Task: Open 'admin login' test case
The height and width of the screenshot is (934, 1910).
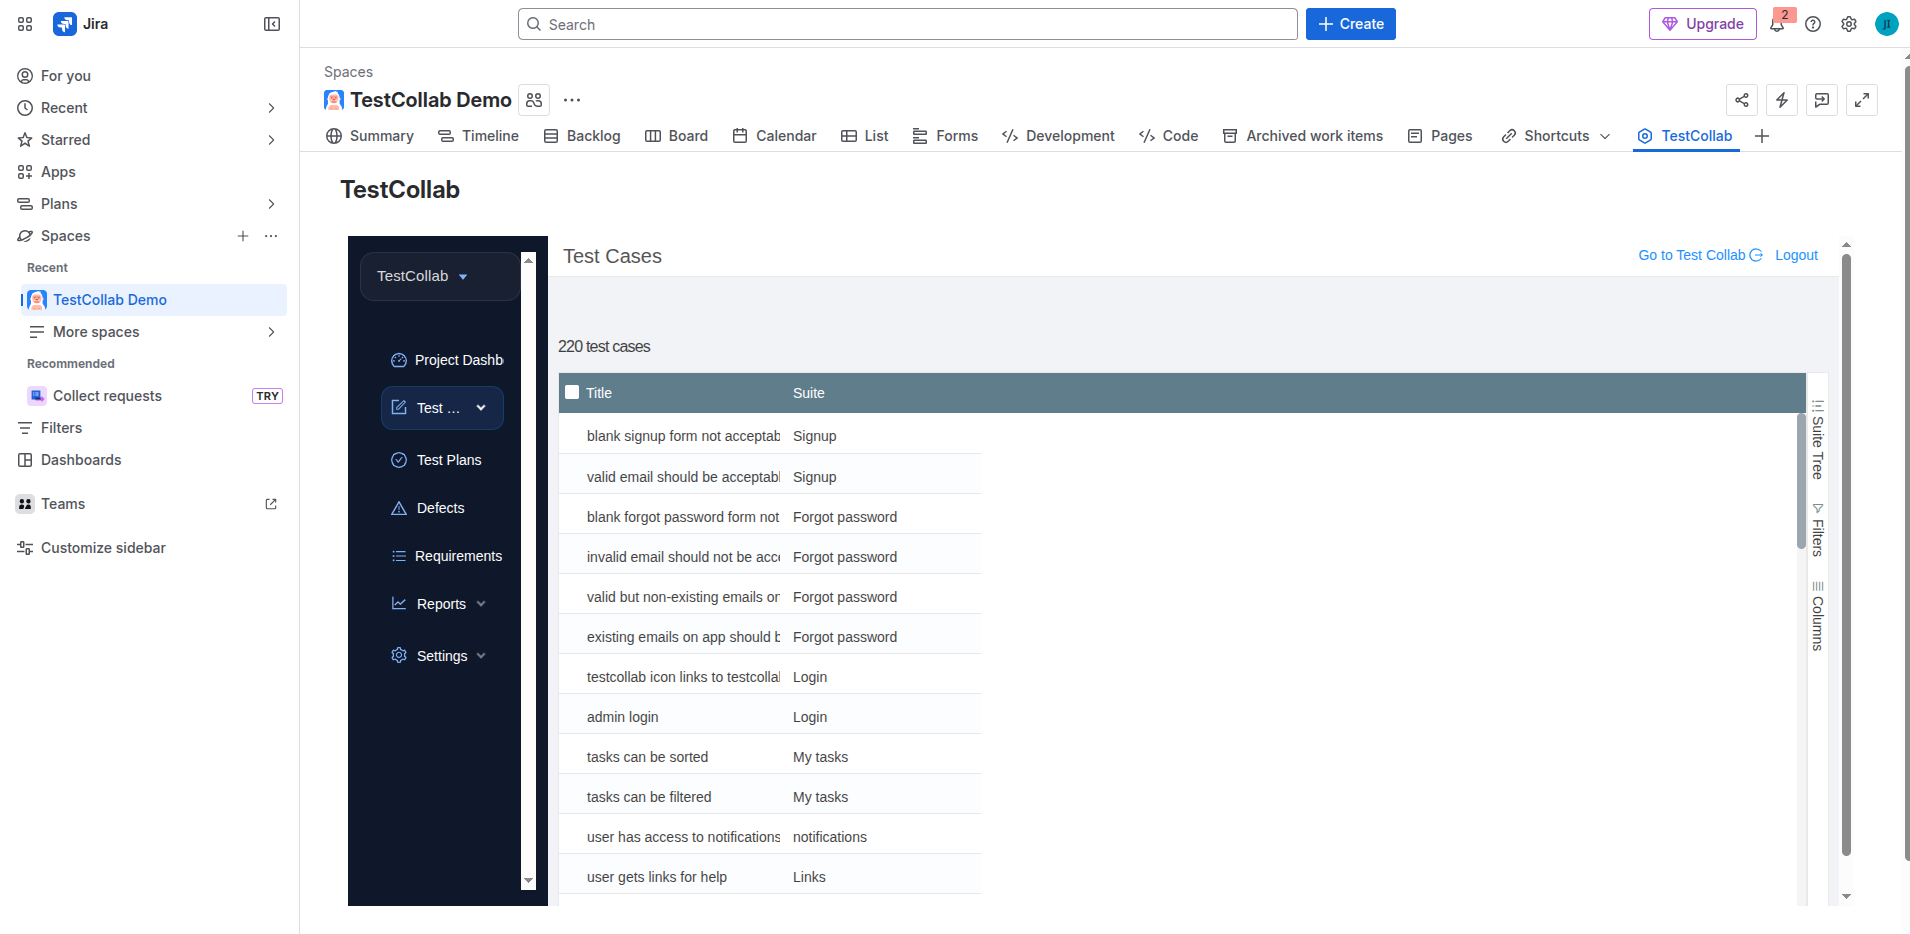Action: tap(622, 717)
